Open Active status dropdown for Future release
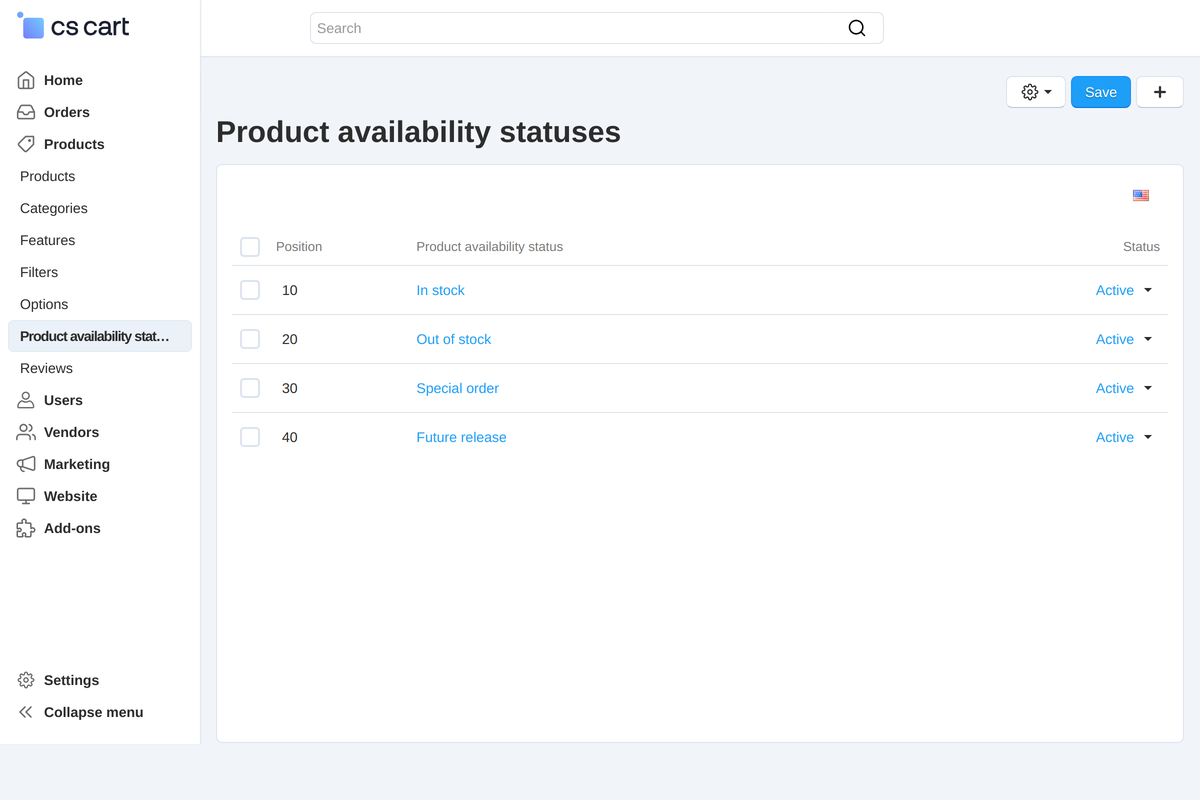Image resolution: width=1200 pixels, height=800 pixels. pyautogui.click(x=1124, y=437)
